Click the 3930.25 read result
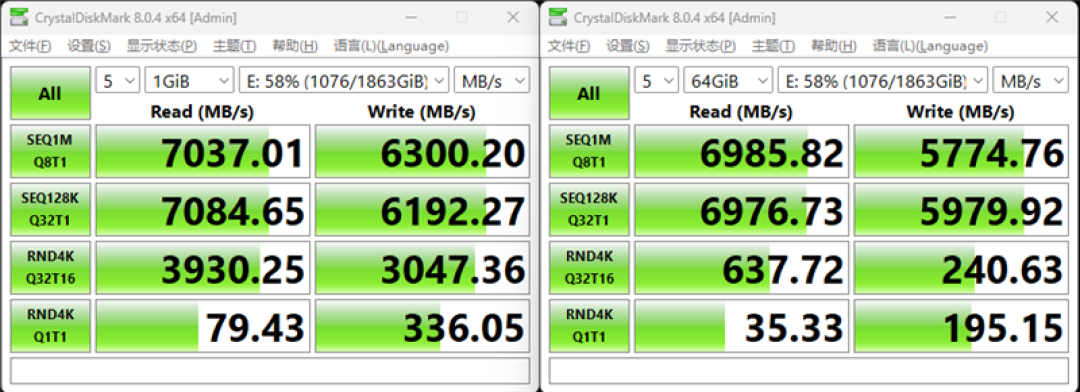The width and height of the screenshot is (1080, 392). pyautogui.click(x=202, y=267)
